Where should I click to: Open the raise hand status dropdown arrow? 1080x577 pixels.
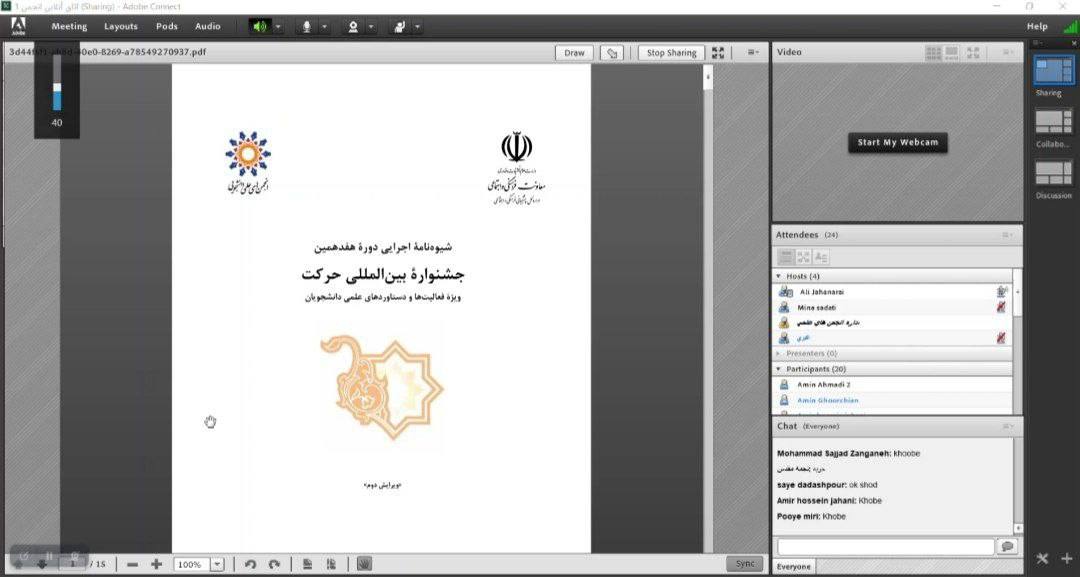click(418, 27)
